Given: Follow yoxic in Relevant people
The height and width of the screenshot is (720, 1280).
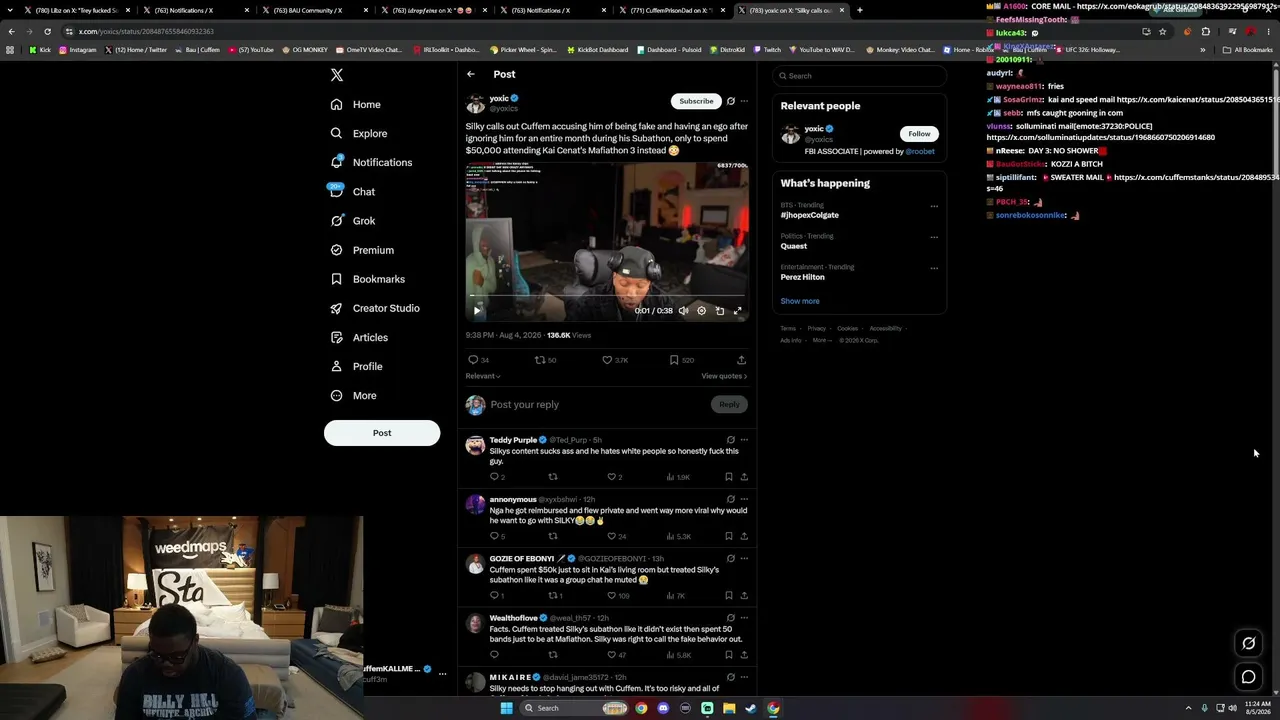Looking at the screenshot, I should click(919, 134).
